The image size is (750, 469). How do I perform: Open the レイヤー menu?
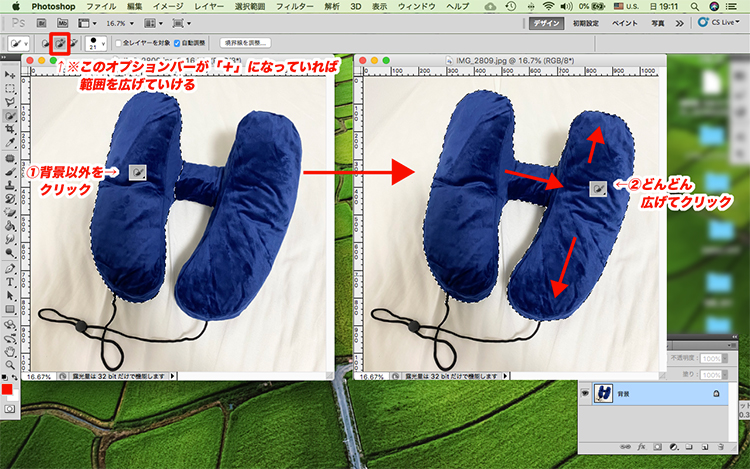[209, 6]
